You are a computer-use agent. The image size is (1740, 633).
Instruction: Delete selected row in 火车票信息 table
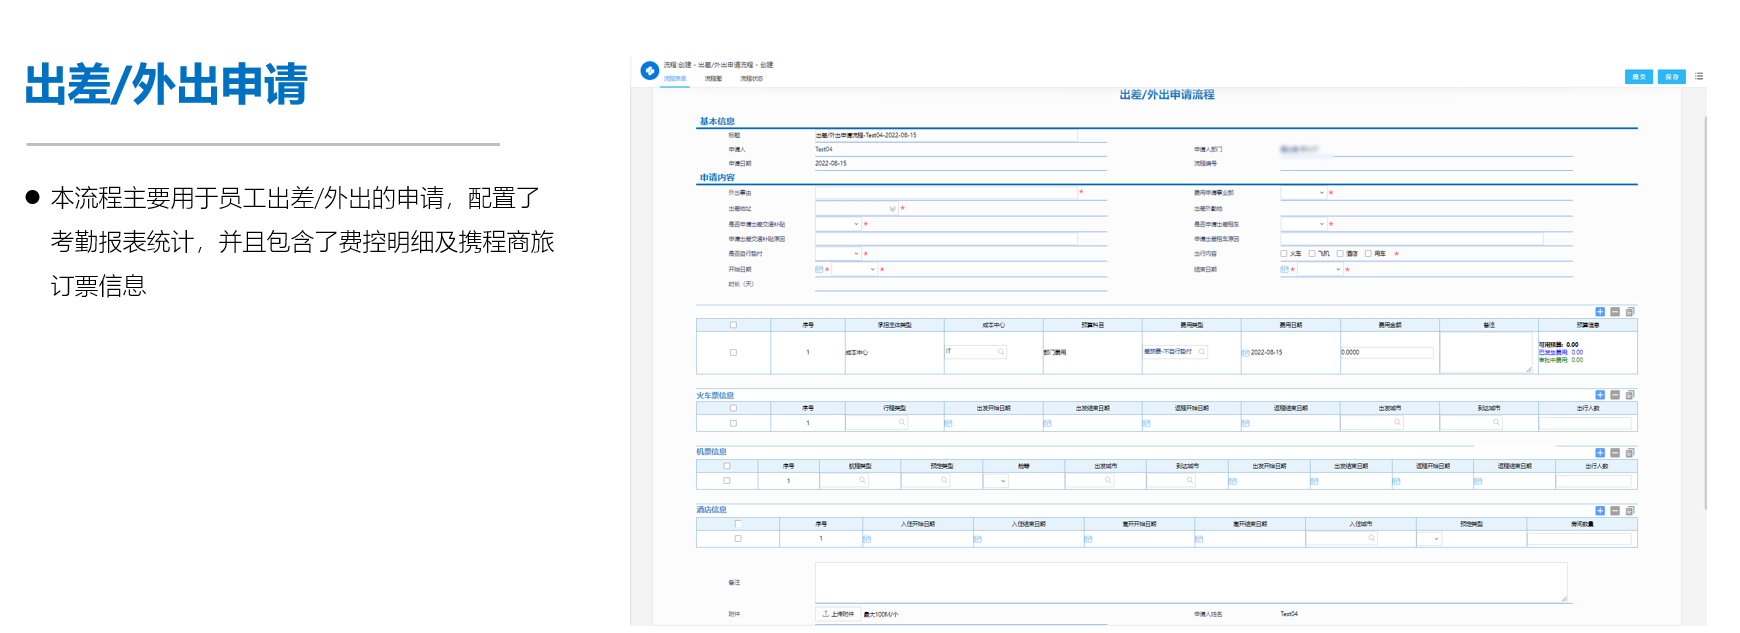point(1615,395)
